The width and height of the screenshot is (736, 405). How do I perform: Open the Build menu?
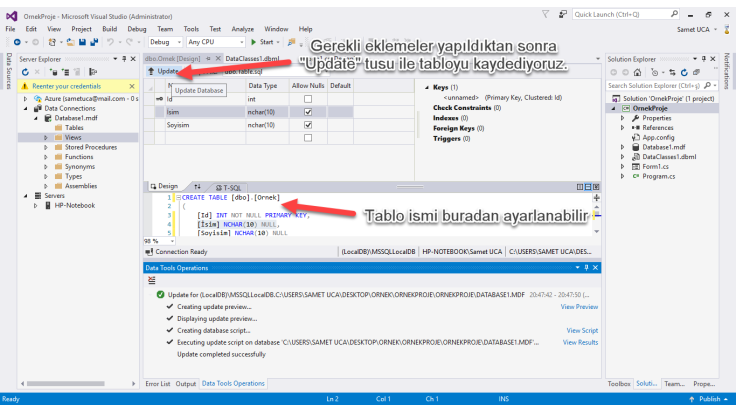click(109, 29)
